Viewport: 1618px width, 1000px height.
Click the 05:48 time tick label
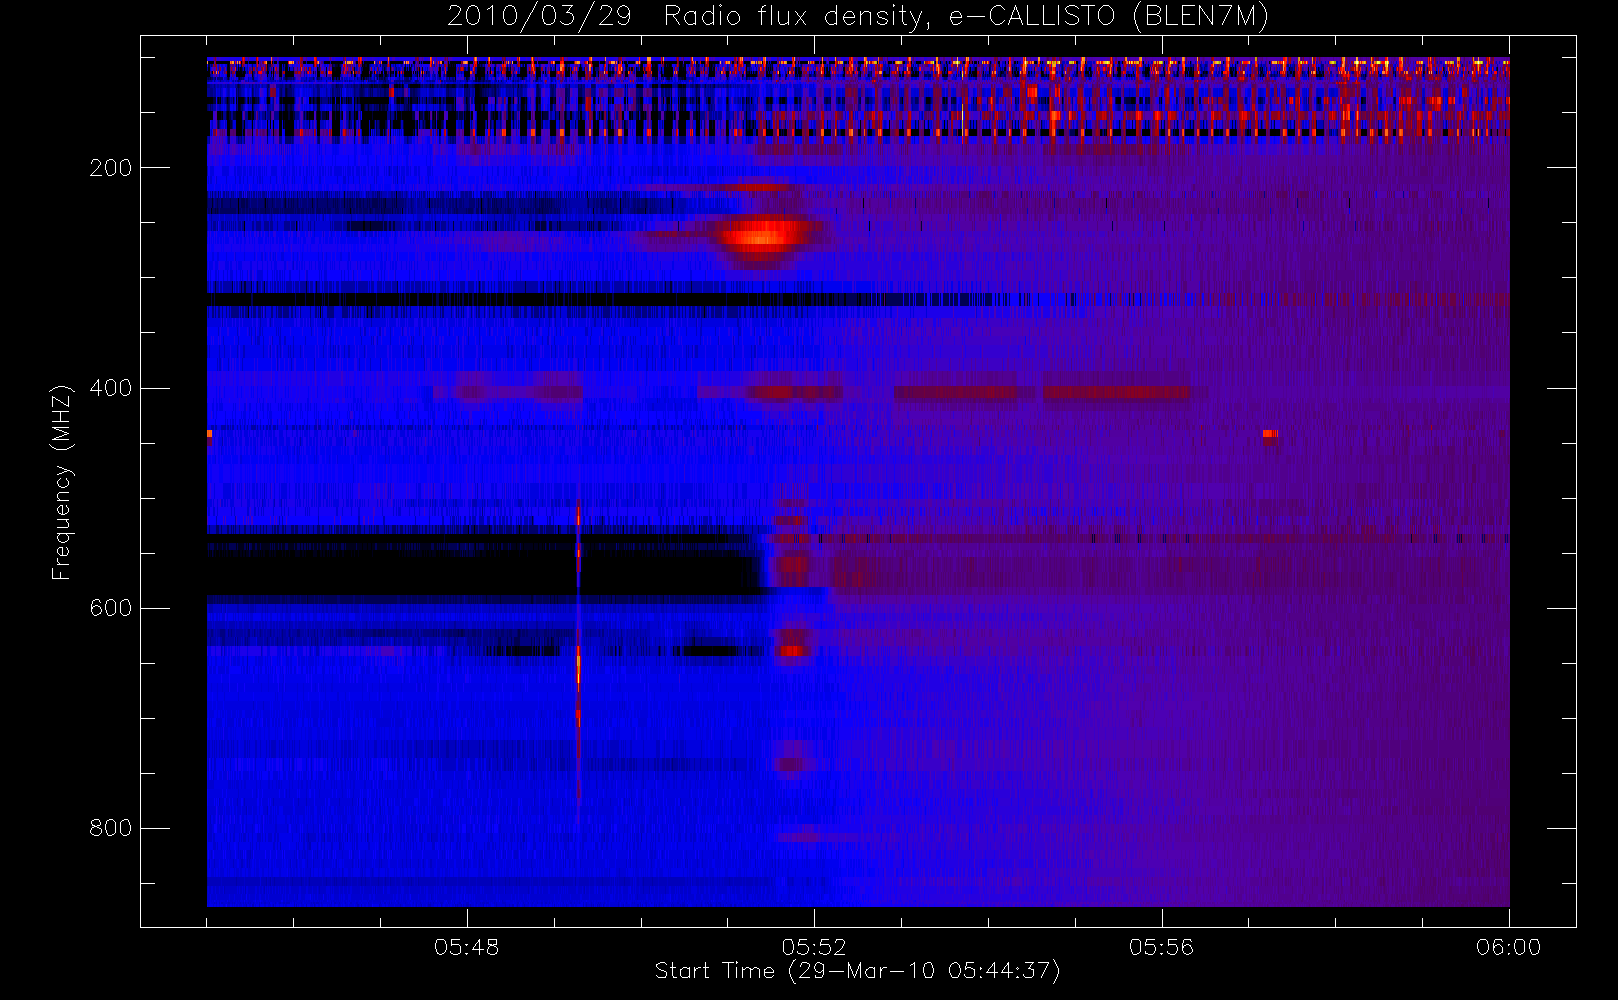point(467,947)
